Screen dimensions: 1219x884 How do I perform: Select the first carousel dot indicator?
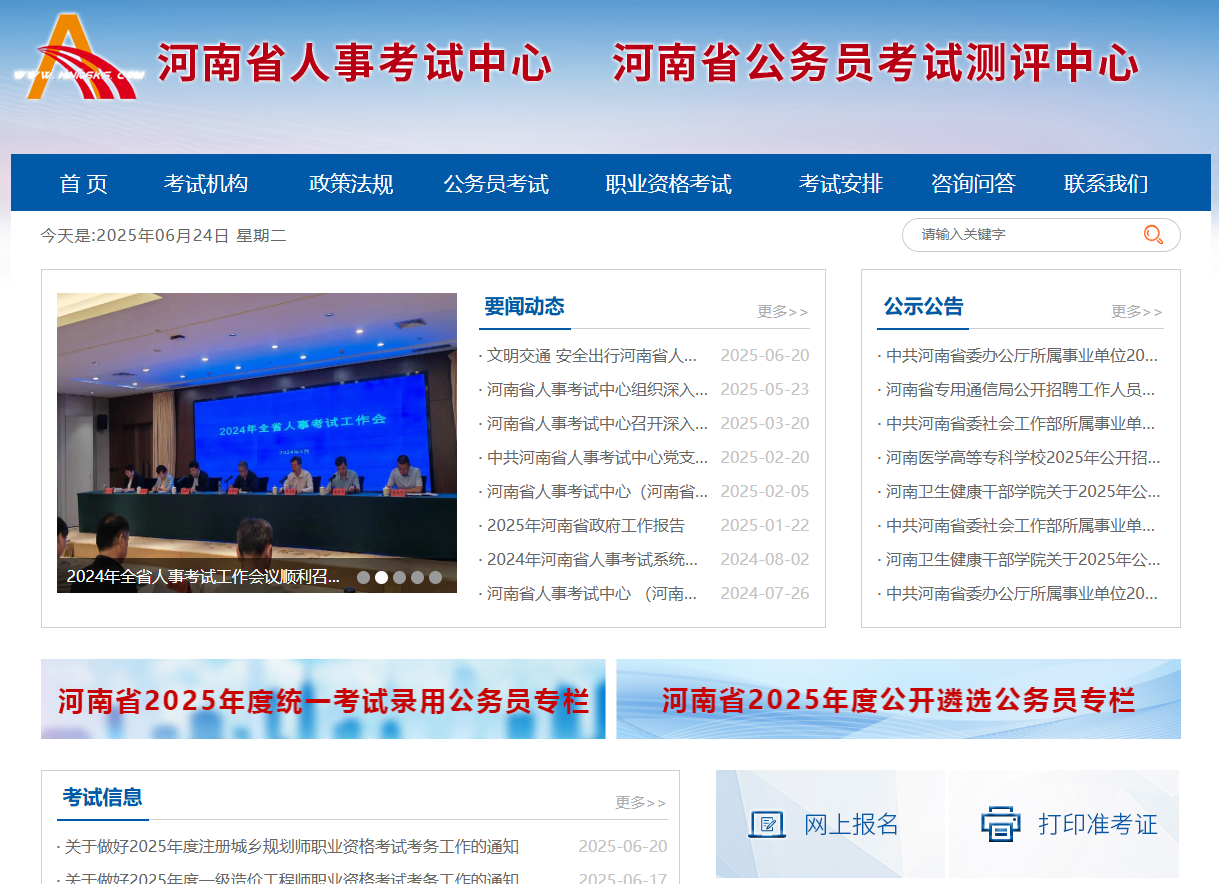363,577
